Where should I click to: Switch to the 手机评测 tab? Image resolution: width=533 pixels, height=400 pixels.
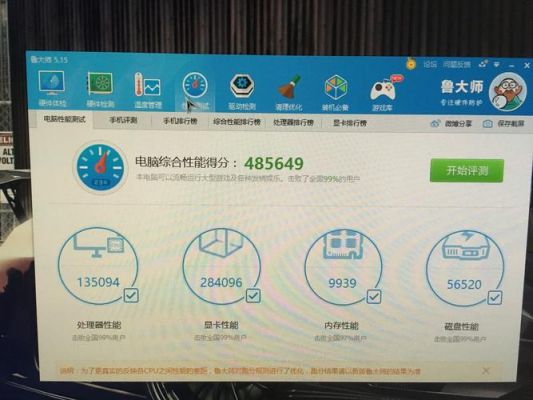click(123, 120)
